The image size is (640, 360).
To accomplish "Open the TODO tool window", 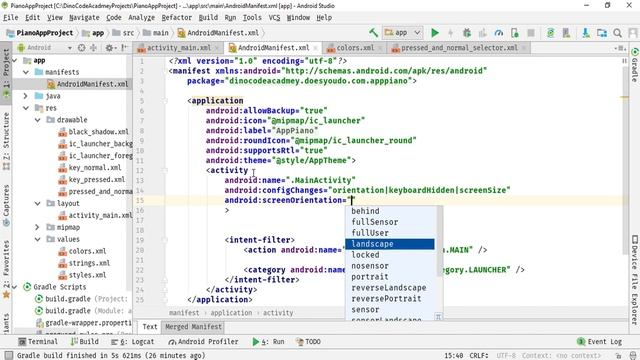I will click(x=308, y=342).
